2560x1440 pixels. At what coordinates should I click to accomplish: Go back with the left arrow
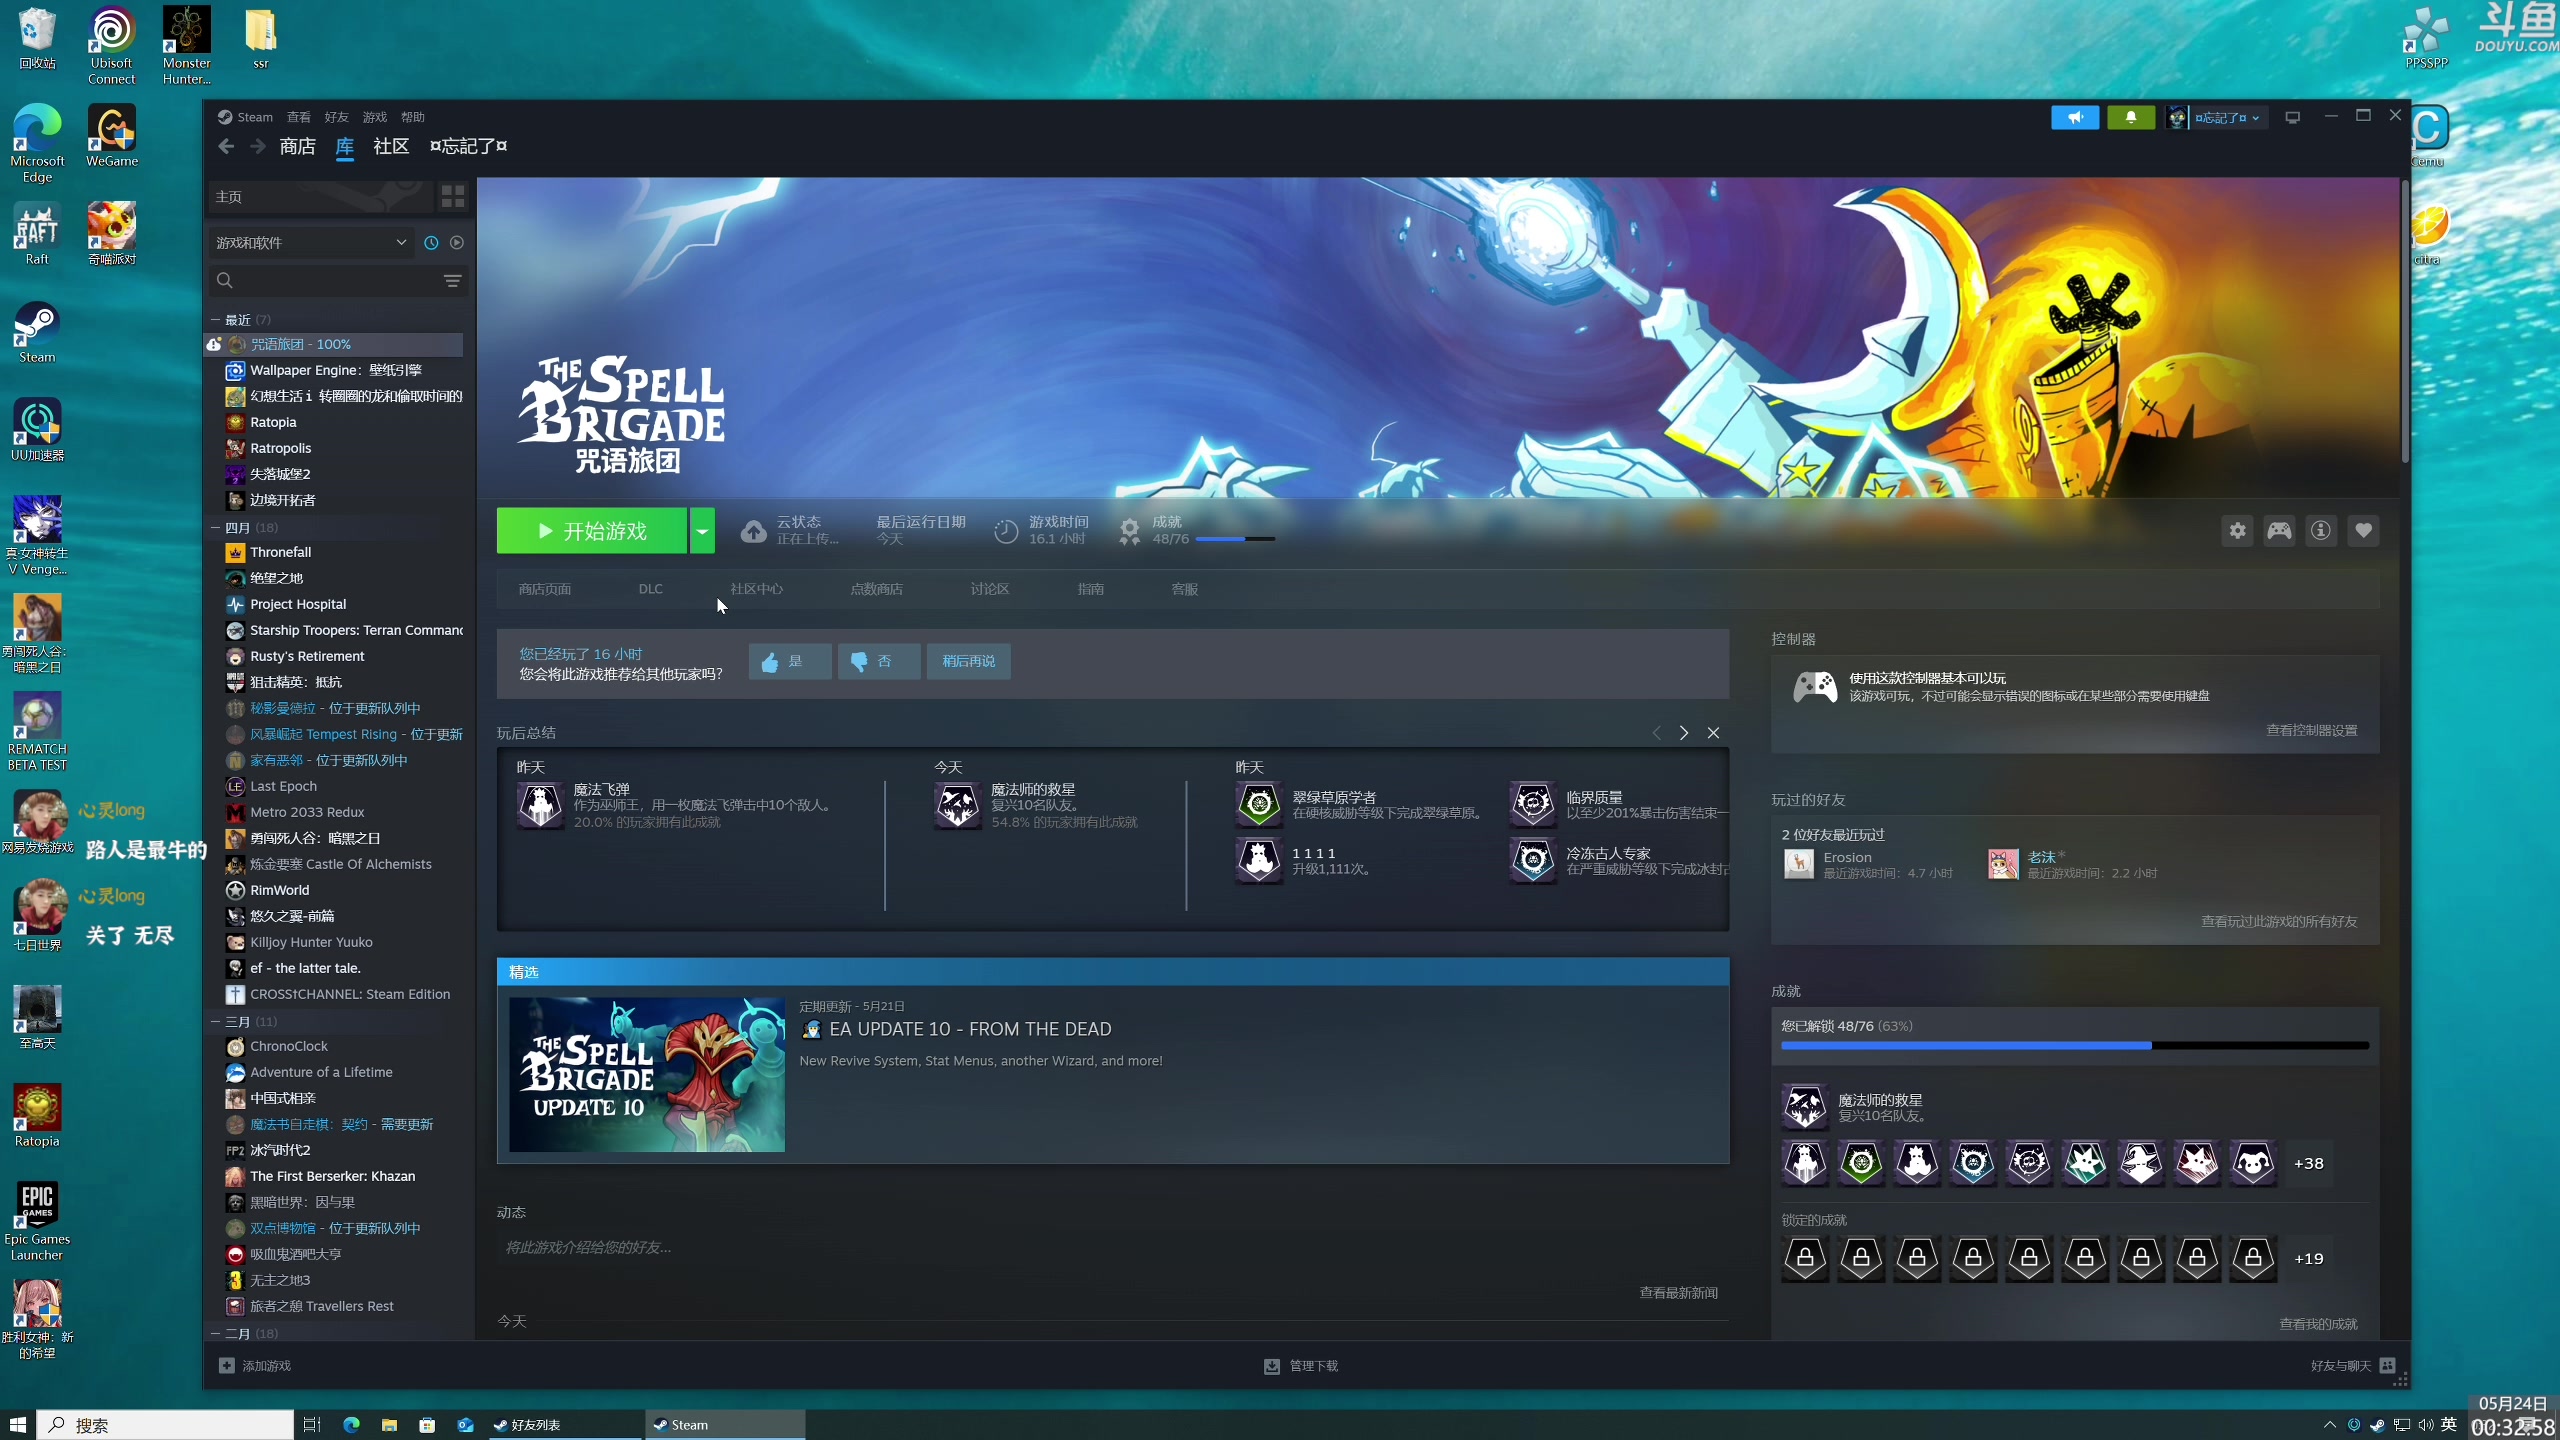coord(226,146)
